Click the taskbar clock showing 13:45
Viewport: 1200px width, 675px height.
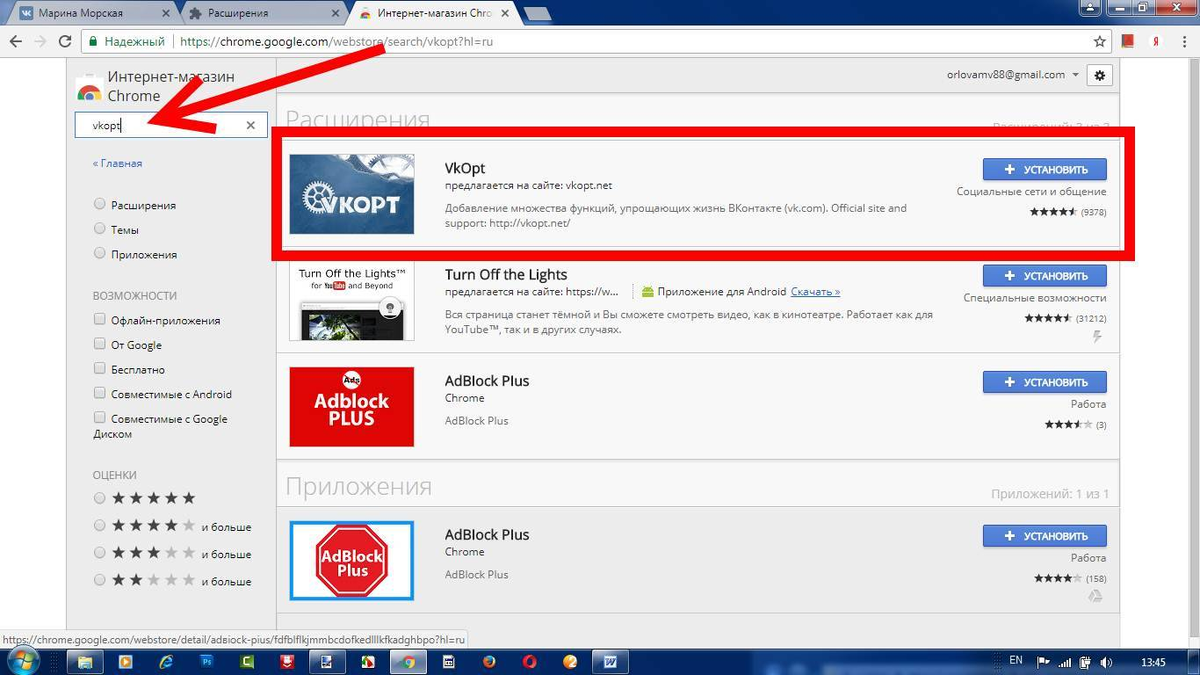[1153, 662]
